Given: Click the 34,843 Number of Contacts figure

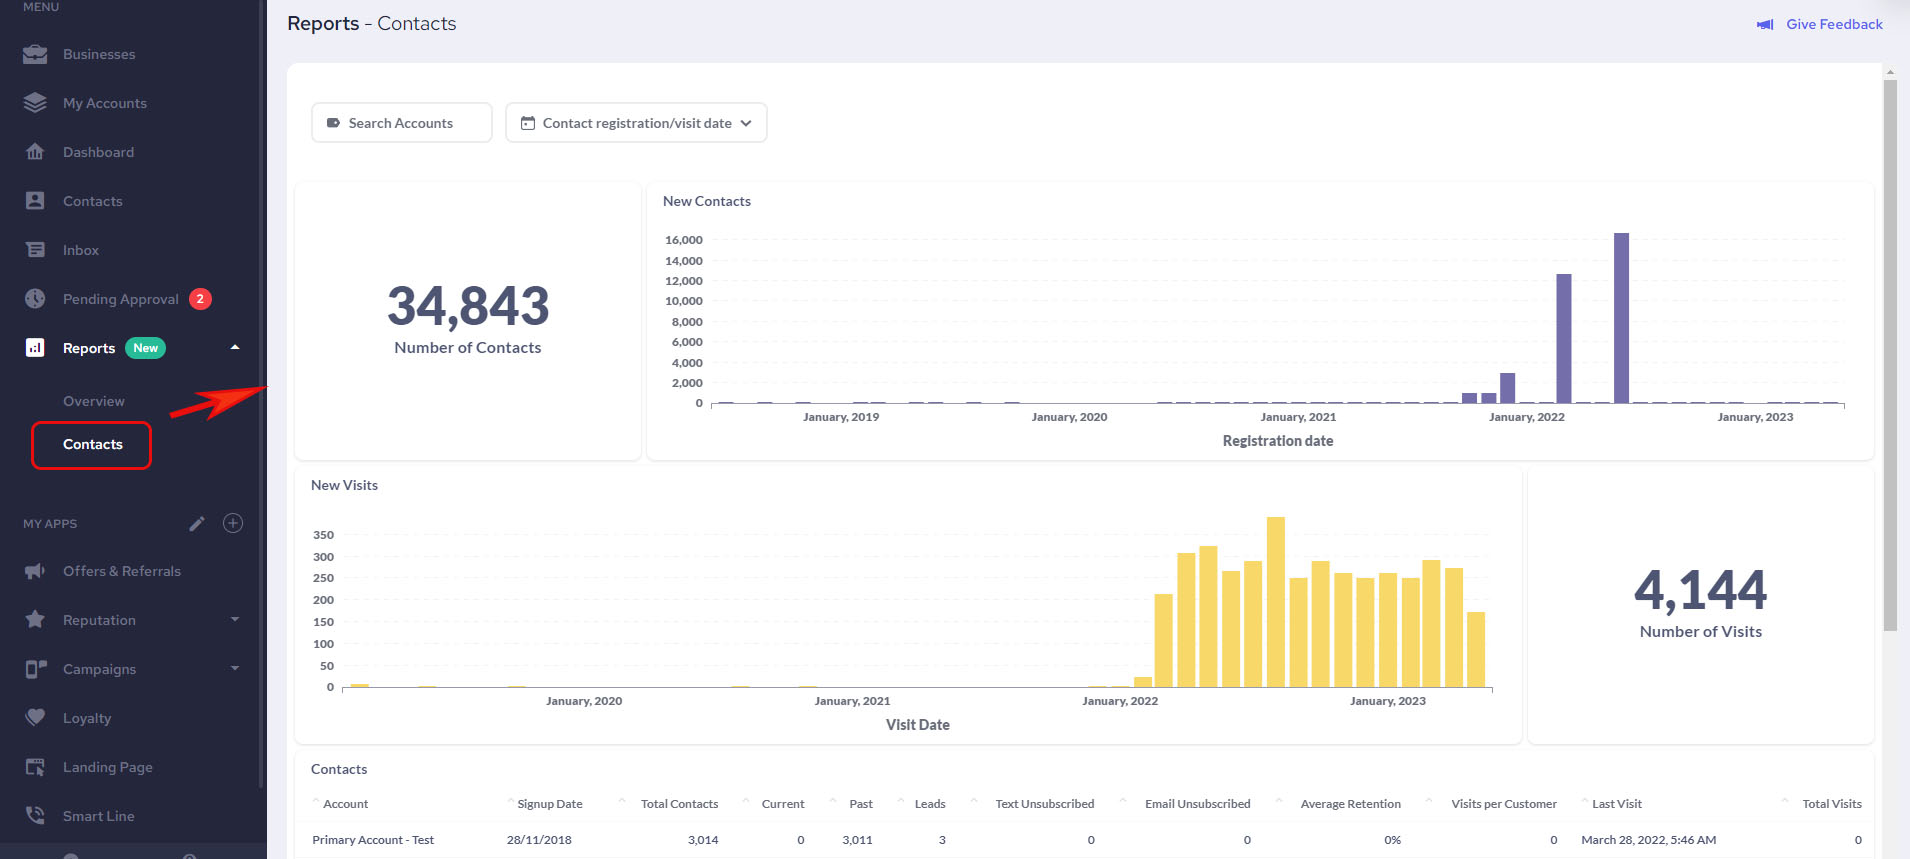Looking at the screenshot, I should pos(468,306).
